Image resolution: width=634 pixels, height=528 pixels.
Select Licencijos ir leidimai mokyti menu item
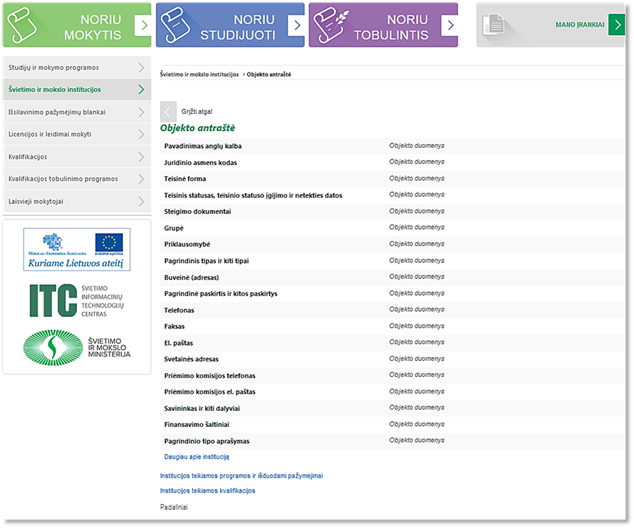point(77,134)
